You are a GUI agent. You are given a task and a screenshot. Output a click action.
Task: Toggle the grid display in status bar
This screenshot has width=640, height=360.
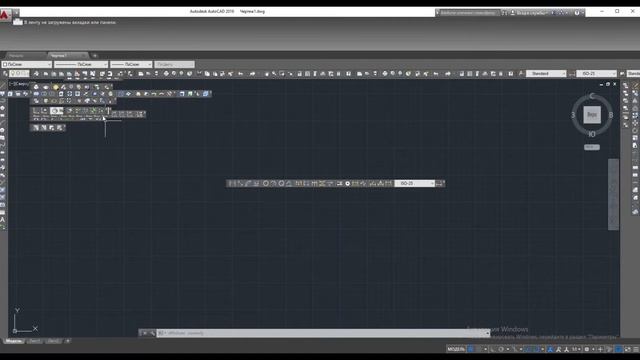pyautogui.click(x=471, y=349)
